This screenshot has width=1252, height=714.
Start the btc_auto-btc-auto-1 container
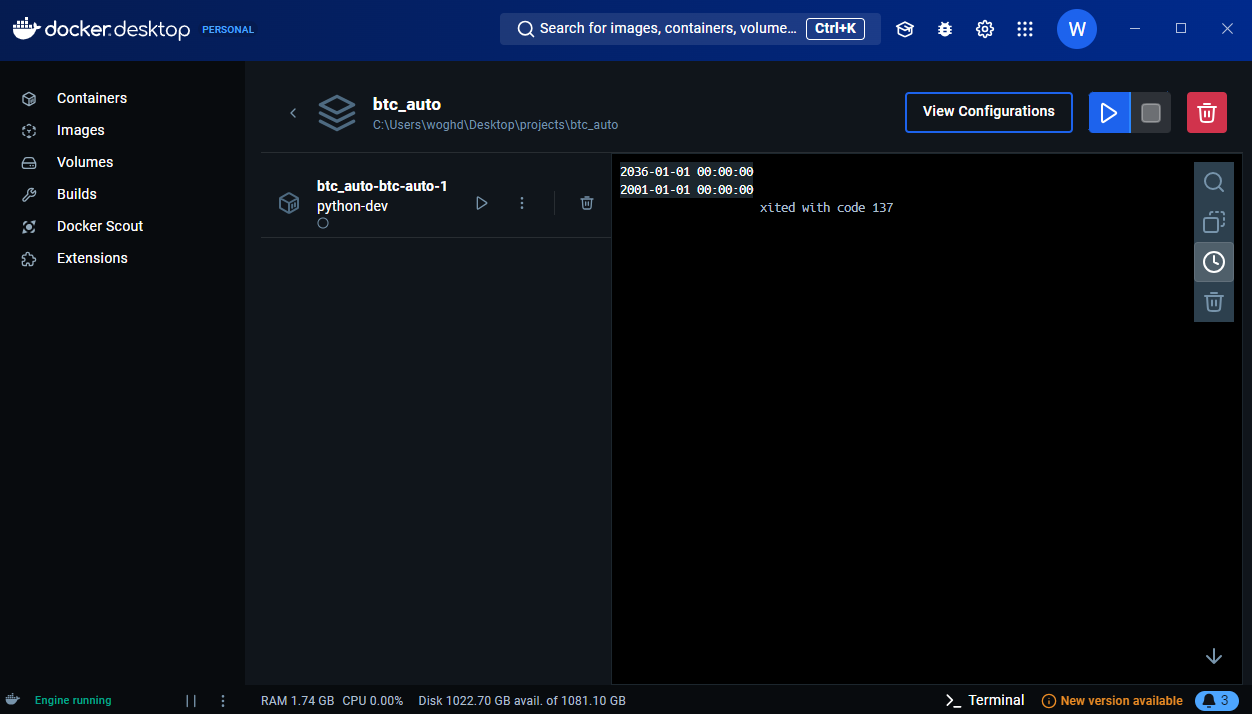[x=482, y=203]
